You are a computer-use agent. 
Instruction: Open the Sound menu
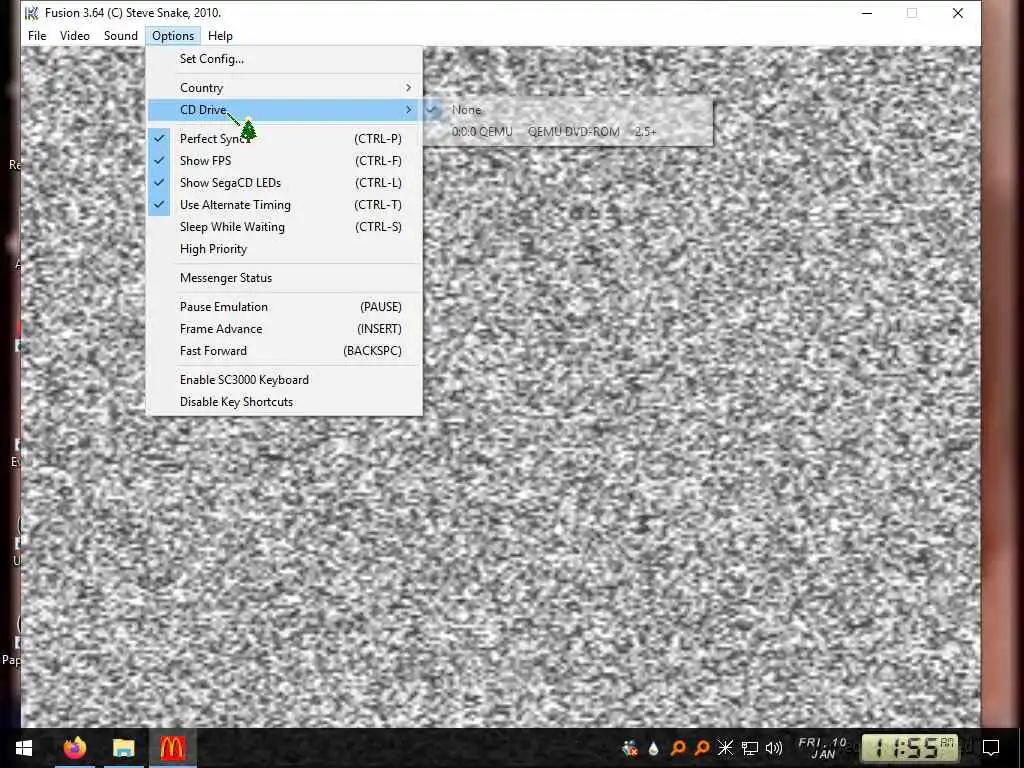121,36
